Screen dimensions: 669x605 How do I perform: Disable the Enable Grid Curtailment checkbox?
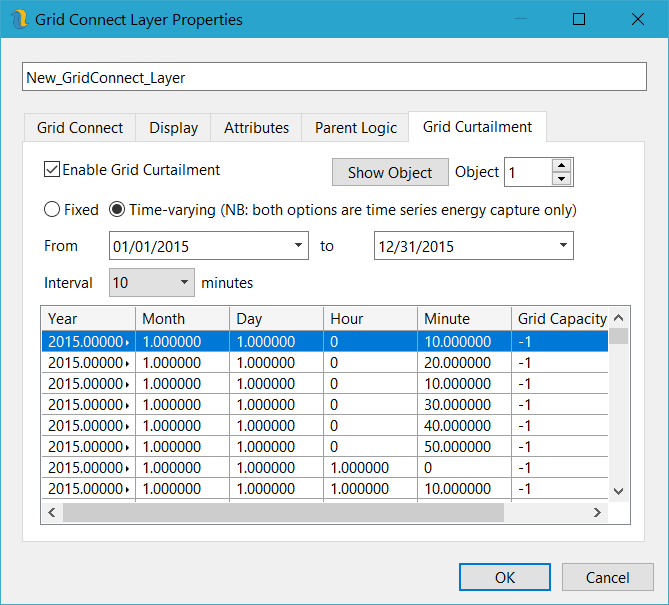pos(52,170)
